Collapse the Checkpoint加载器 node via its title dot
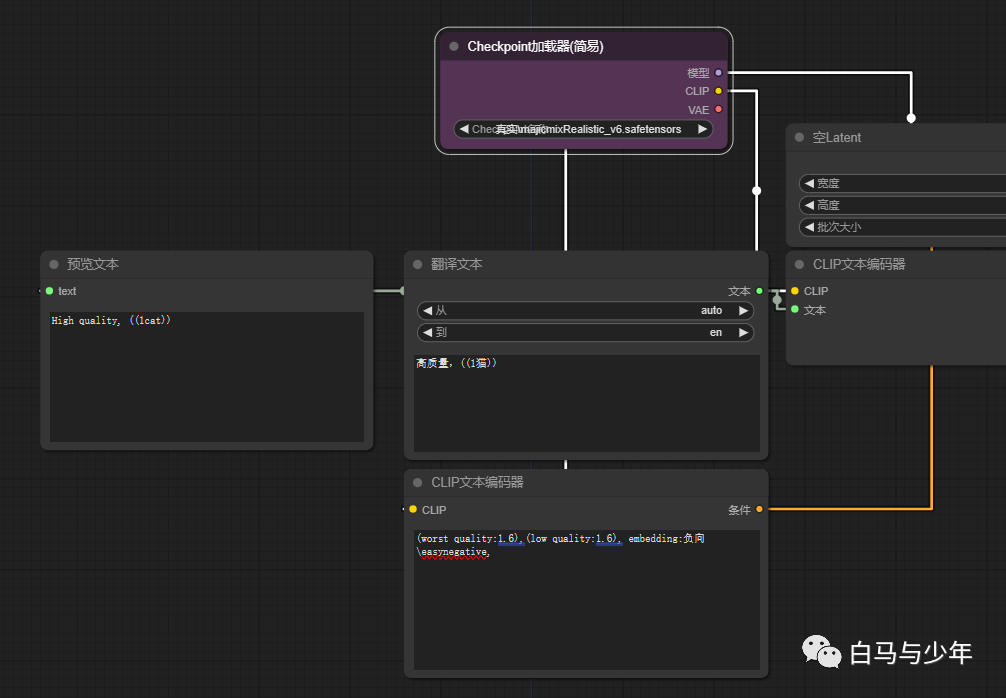The height and width of the screenshot is (698, 1006). tap(454, 46)
